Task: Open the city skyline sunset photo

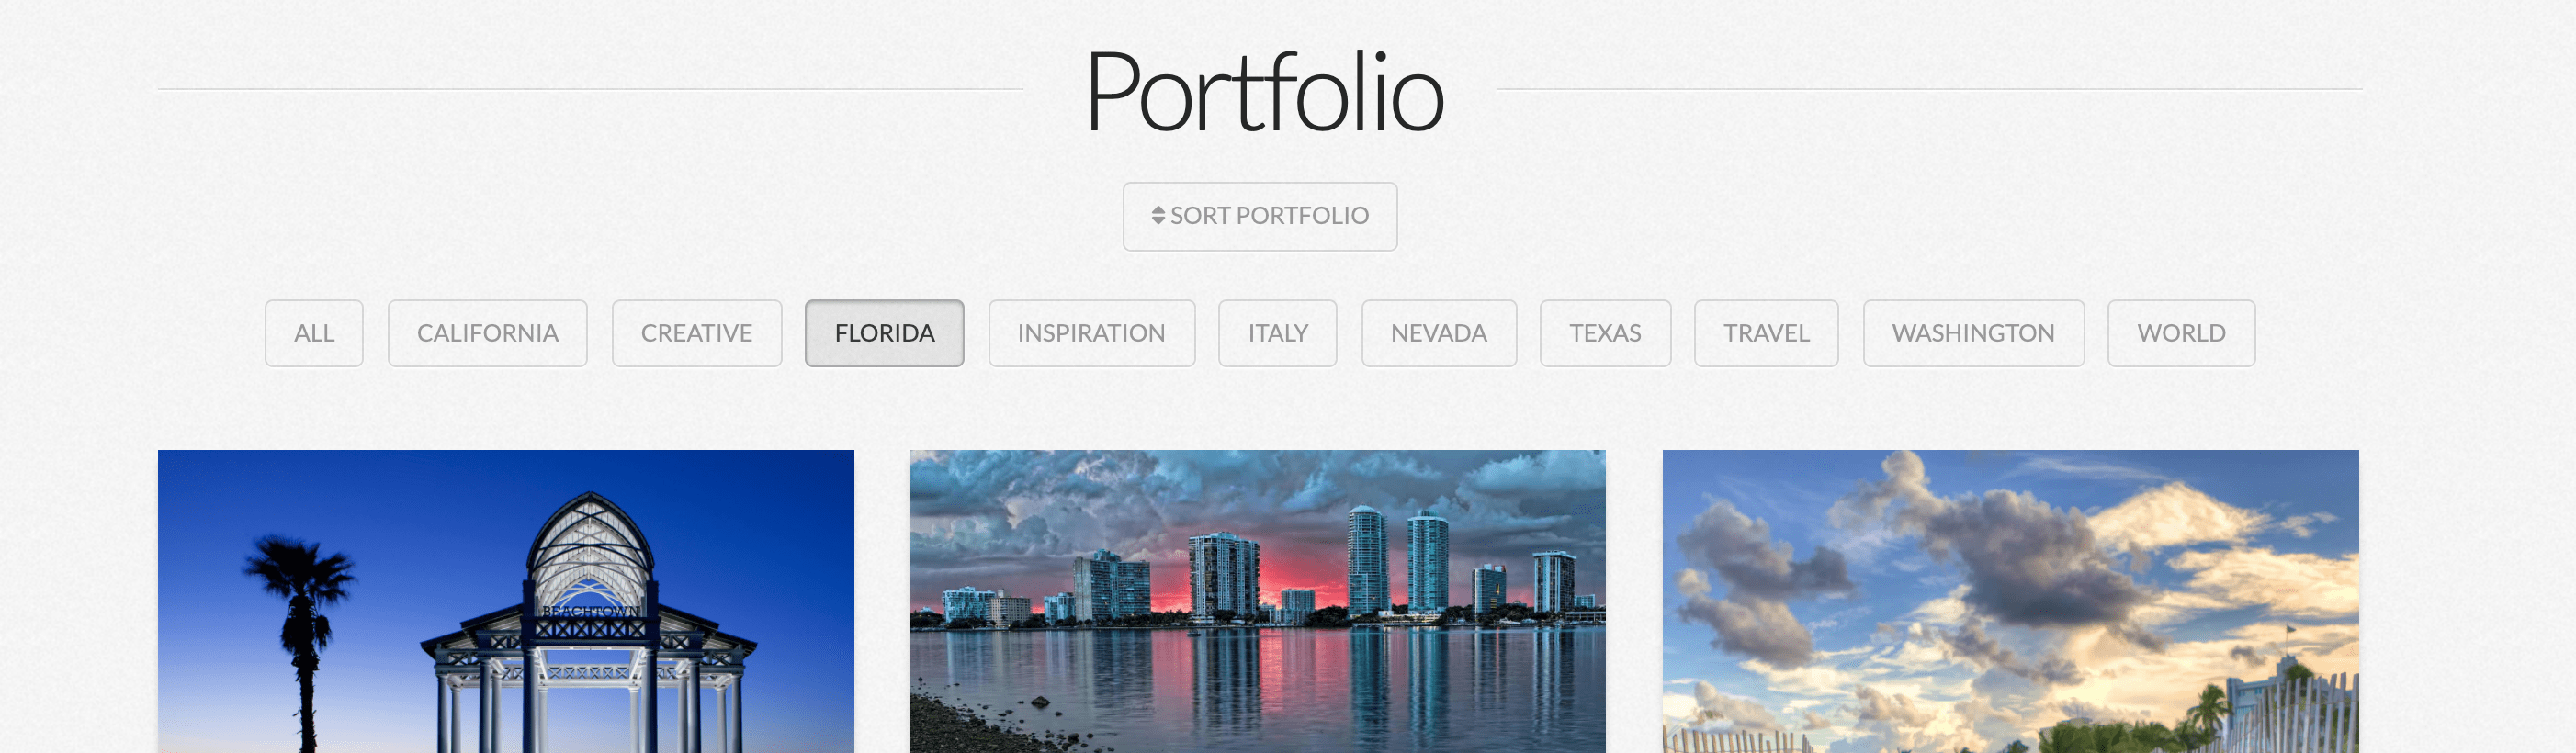Action: pos(1257,601)
